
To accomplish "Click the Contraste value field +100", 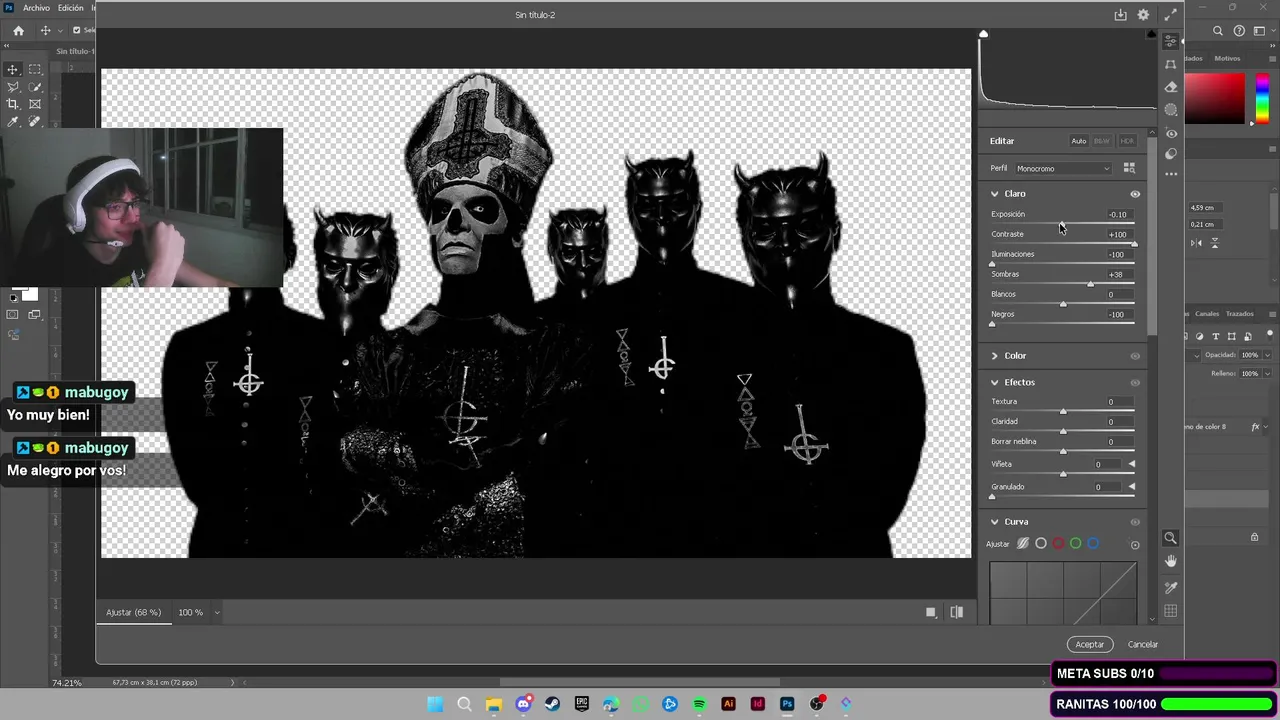I will [1118, 234].
